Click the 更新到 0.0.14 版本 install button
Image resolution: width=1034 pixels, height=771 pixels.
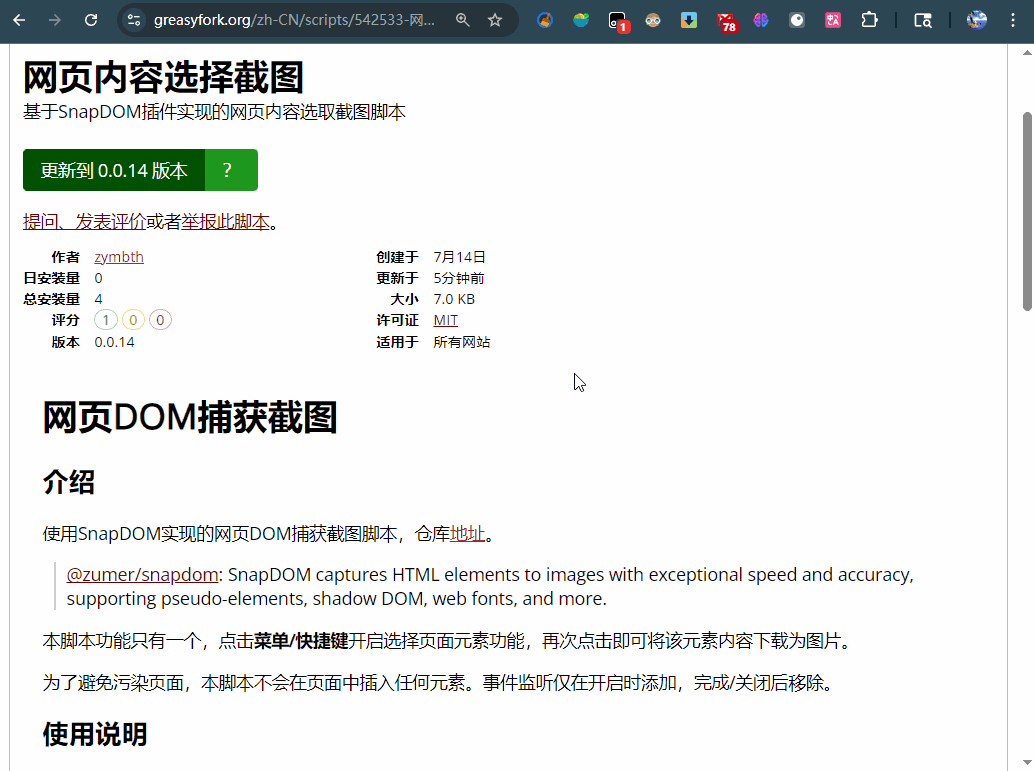tap(114, 170)
